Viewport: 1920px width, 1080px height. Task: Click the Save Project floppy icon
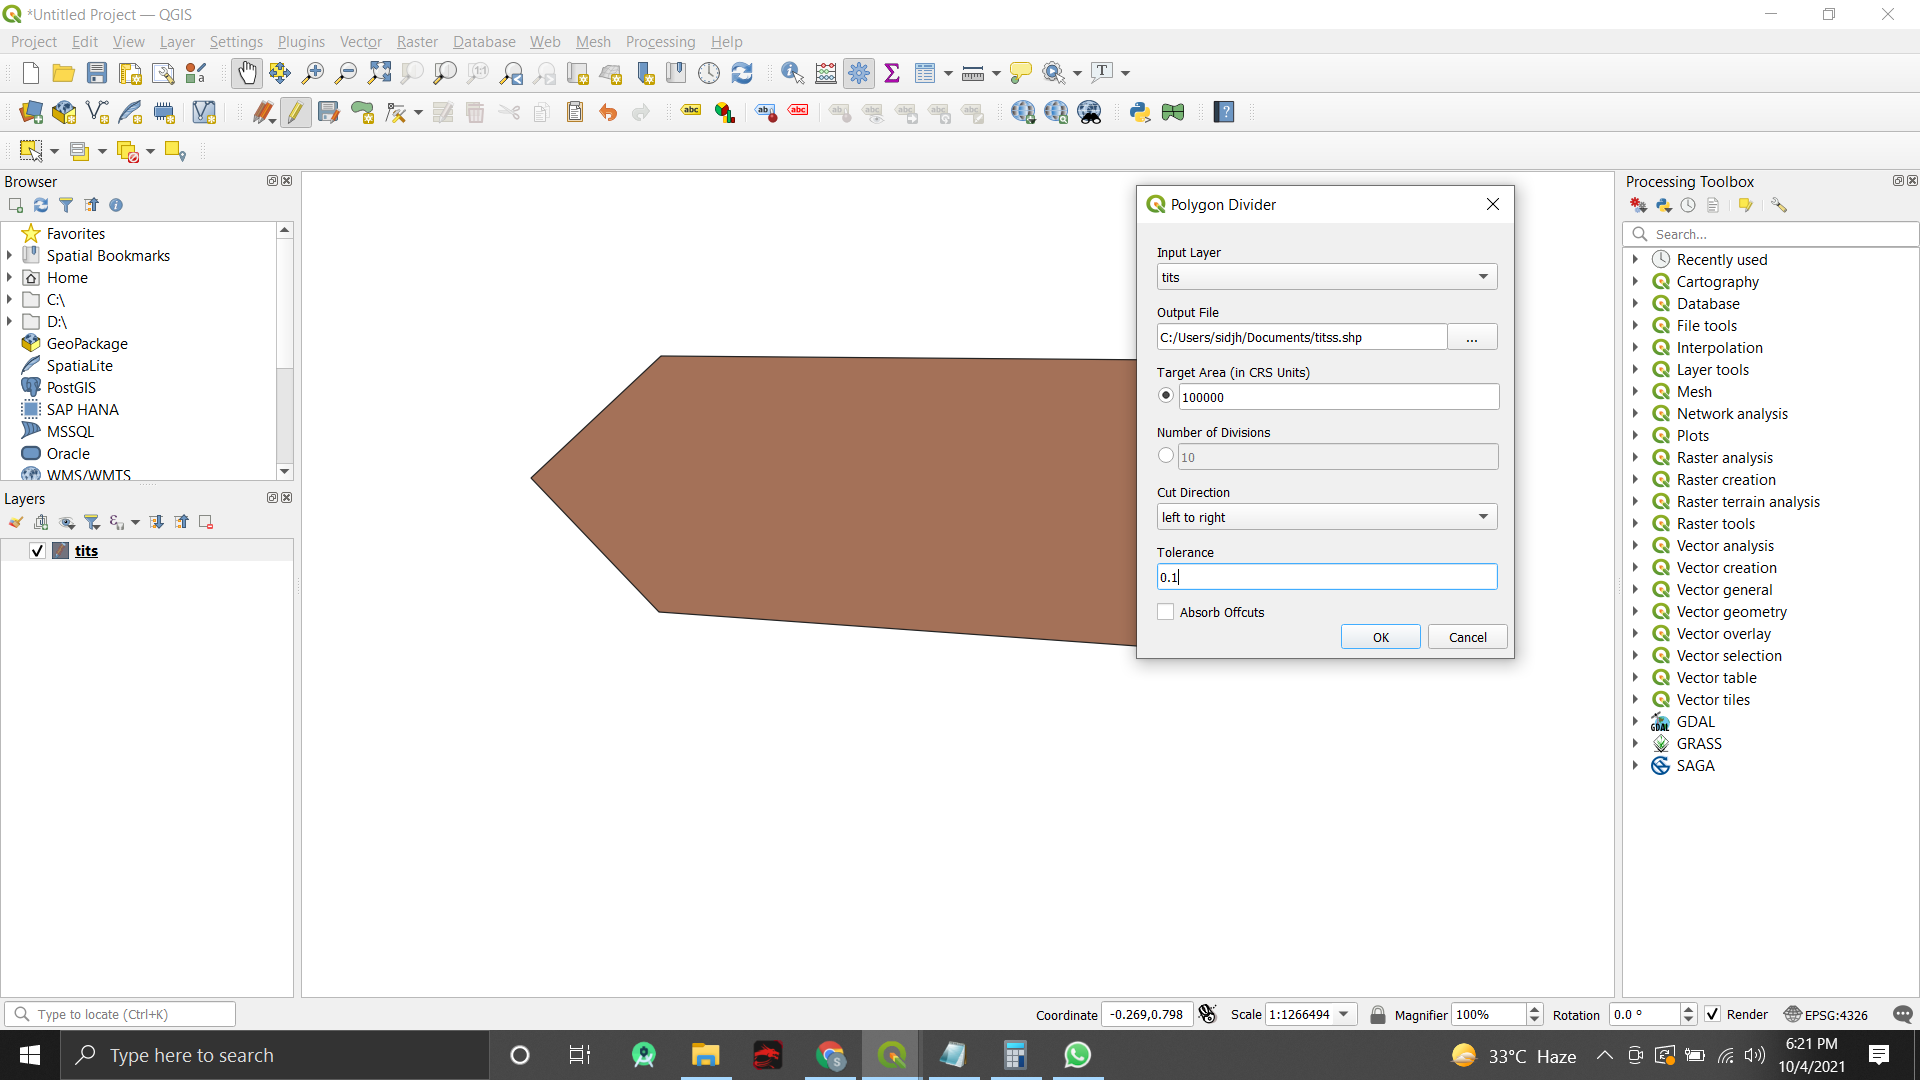coord(97,73)
